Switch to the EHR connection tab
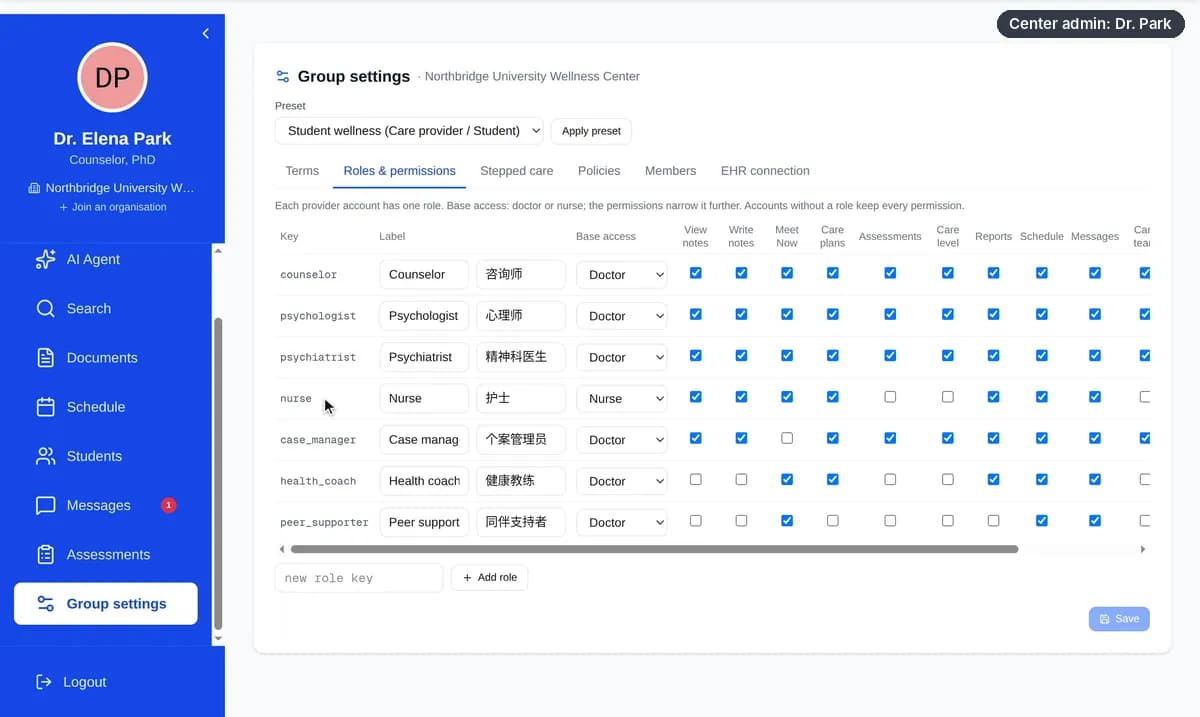The height and width of the screenshot is (717, 1200). coord(765,171)
